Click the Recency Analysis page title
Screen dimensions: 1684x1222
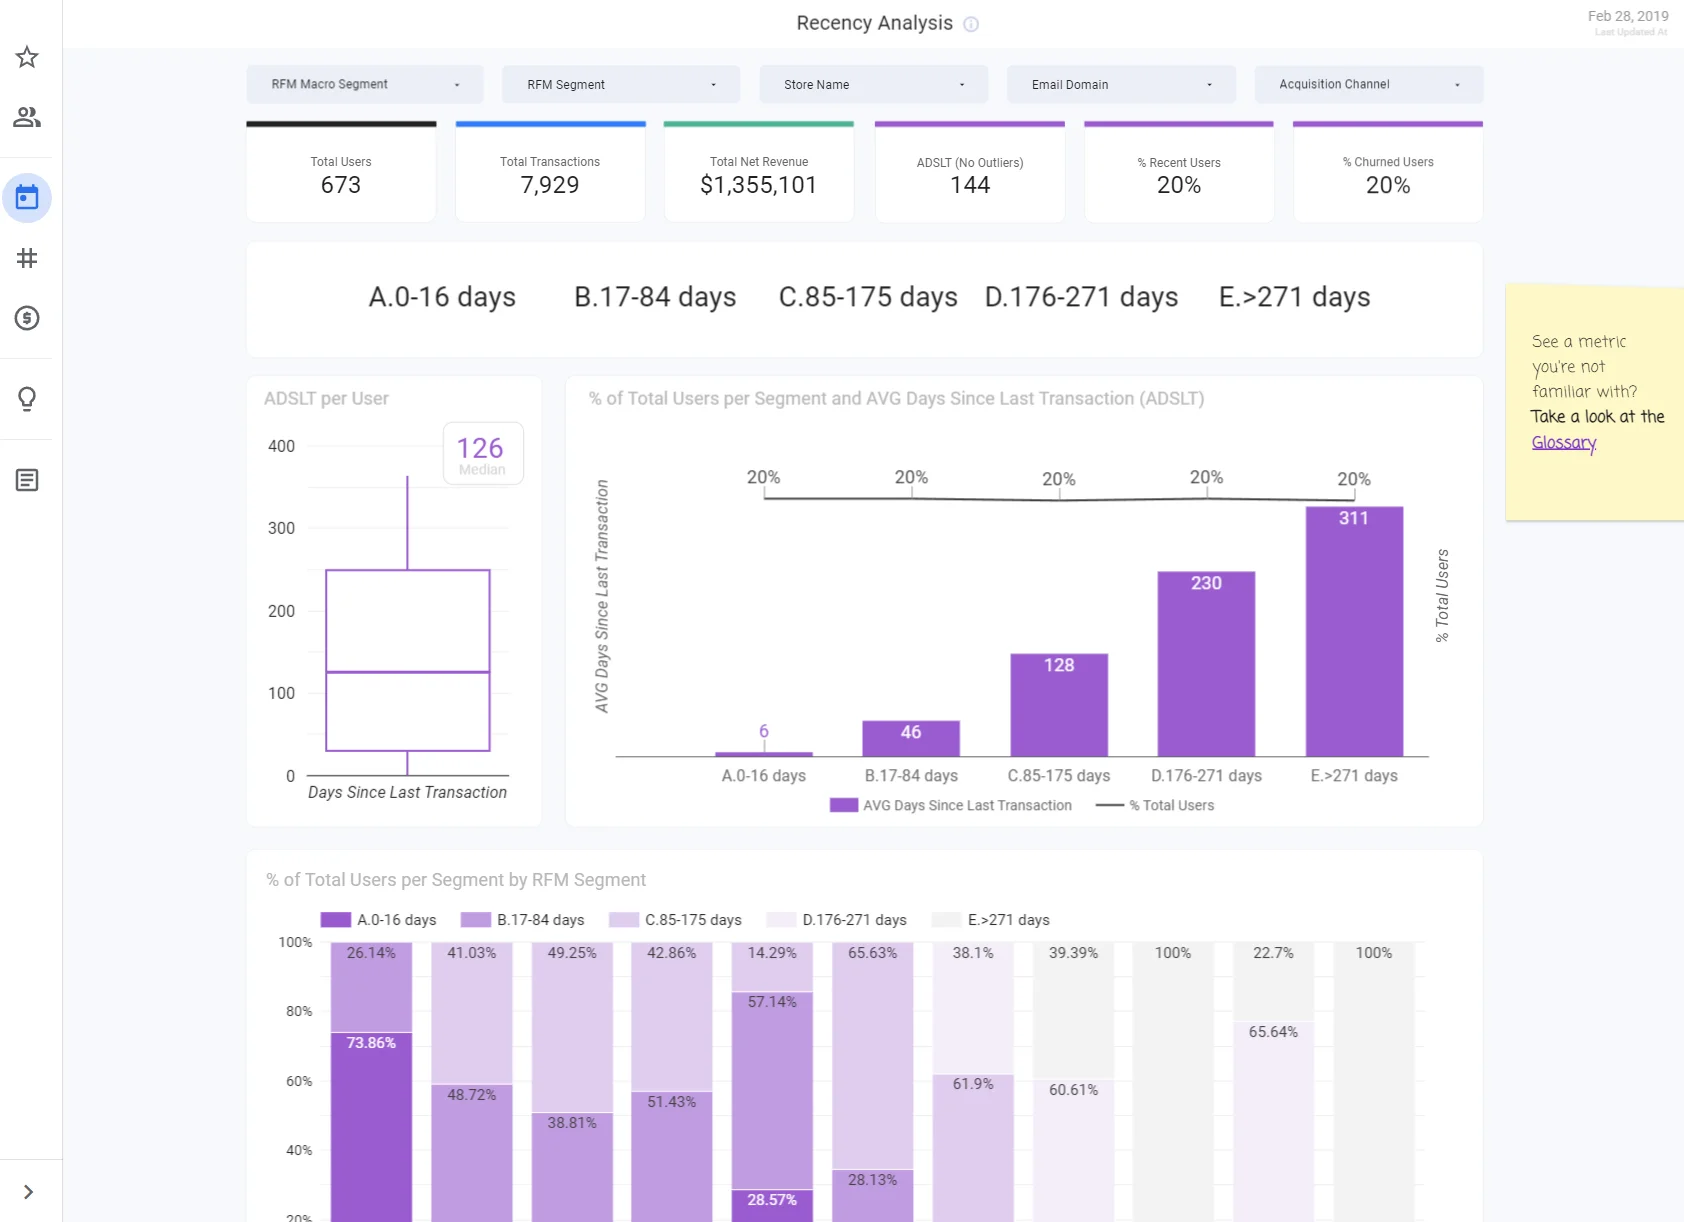coord(874,23)
